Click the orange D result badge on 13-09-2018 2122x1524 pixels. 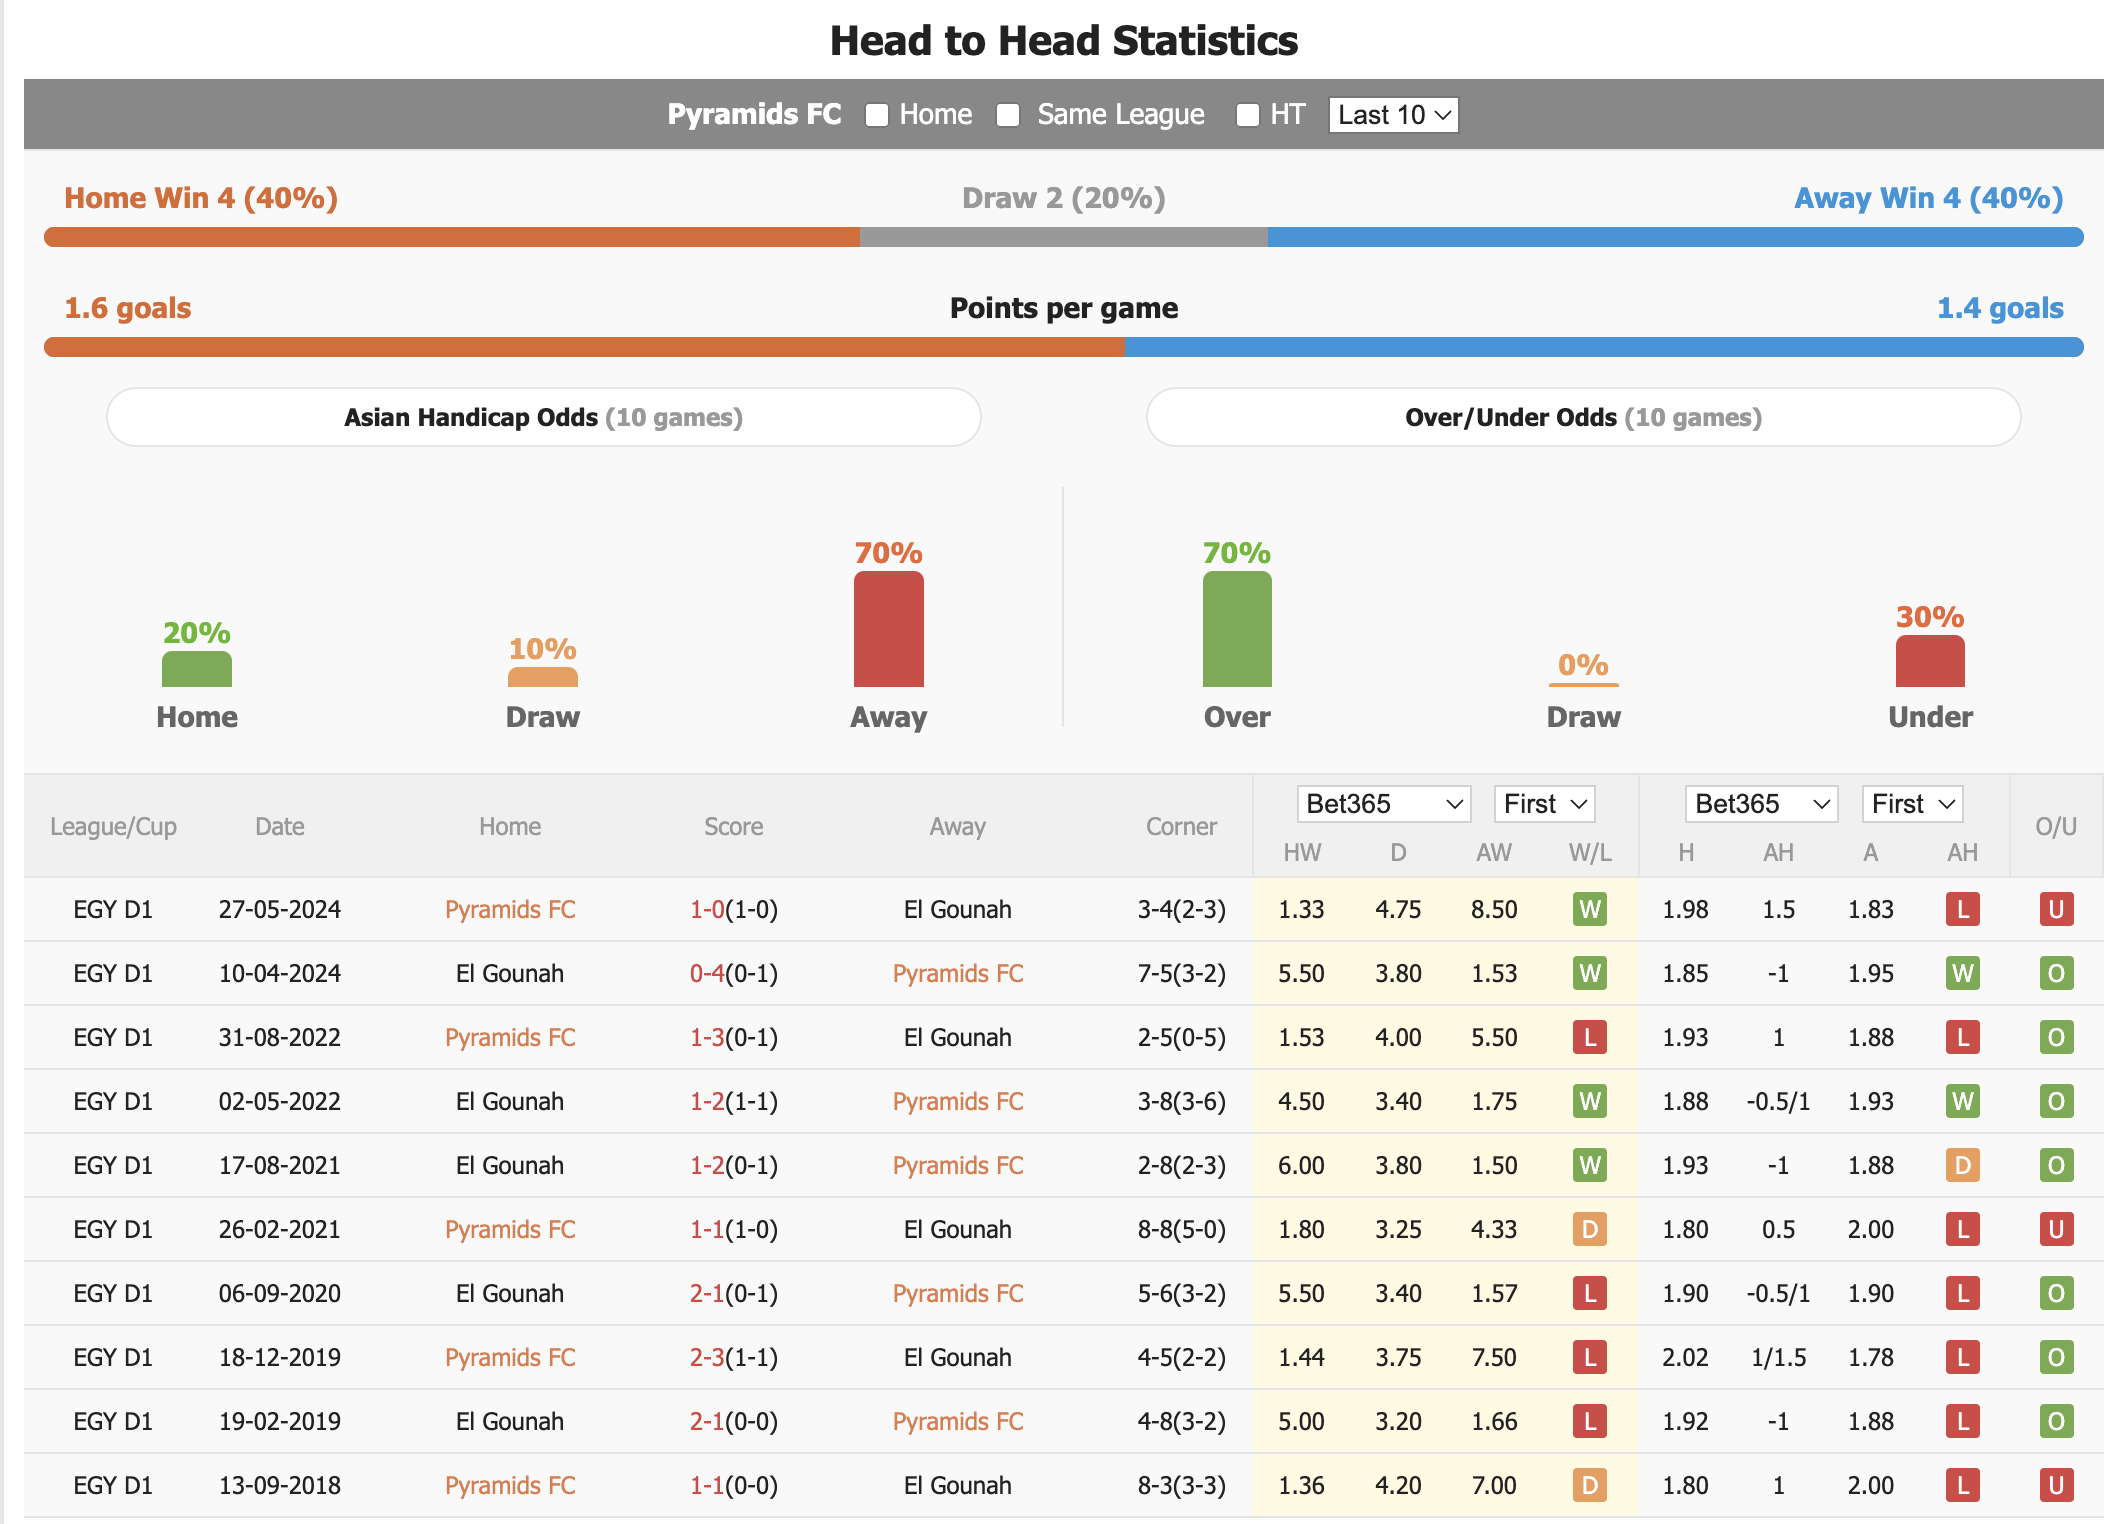click(1590, 1485)
